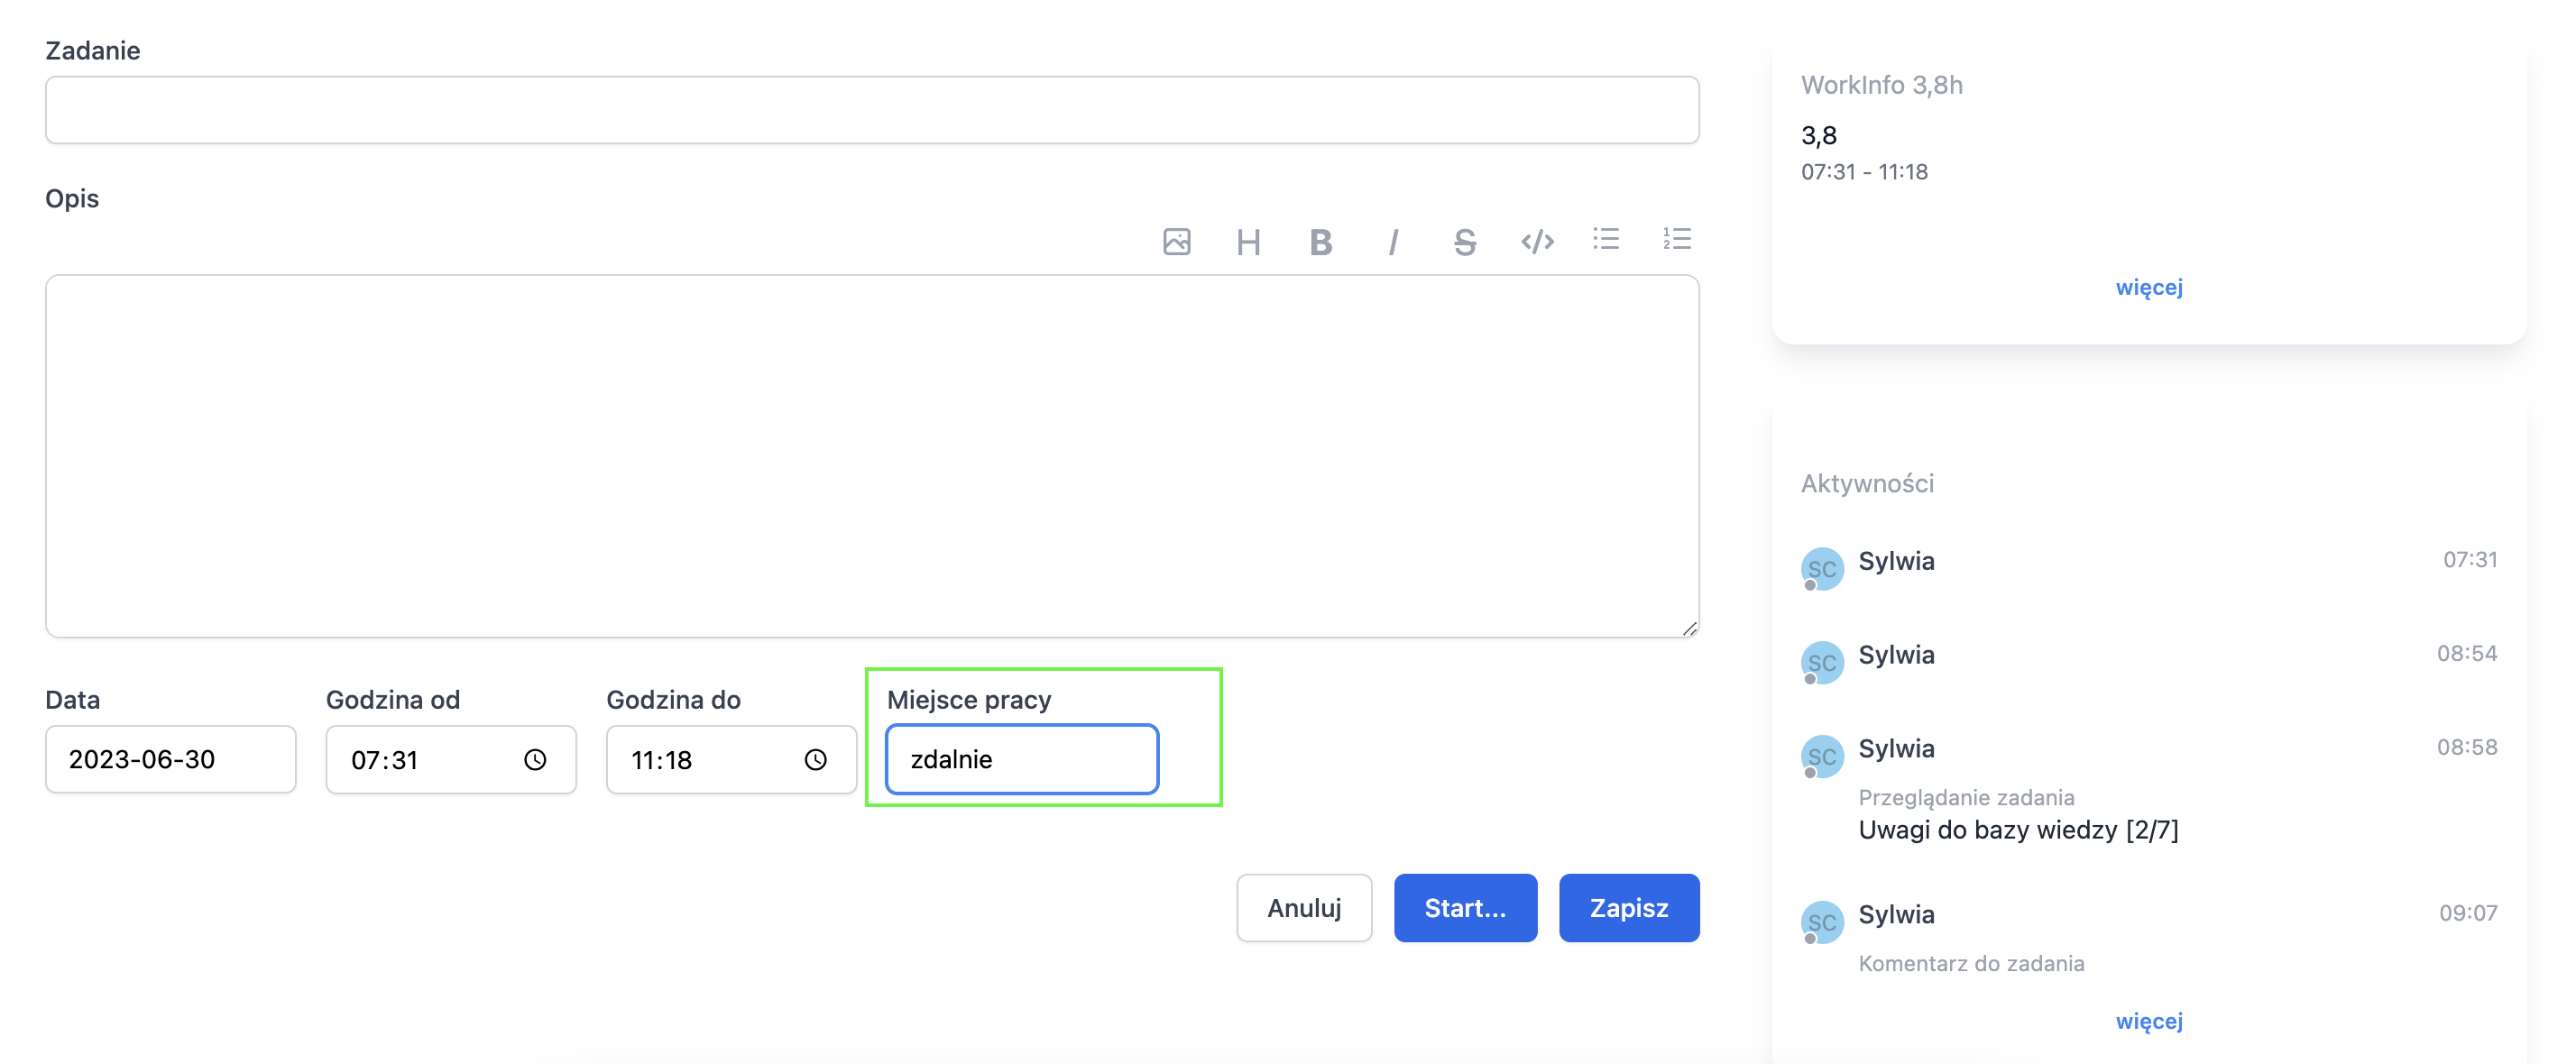Click Sylwia's avatar on the 08:58 activity
This screenshot has height=1064, width=2576.
[1822, 757]
